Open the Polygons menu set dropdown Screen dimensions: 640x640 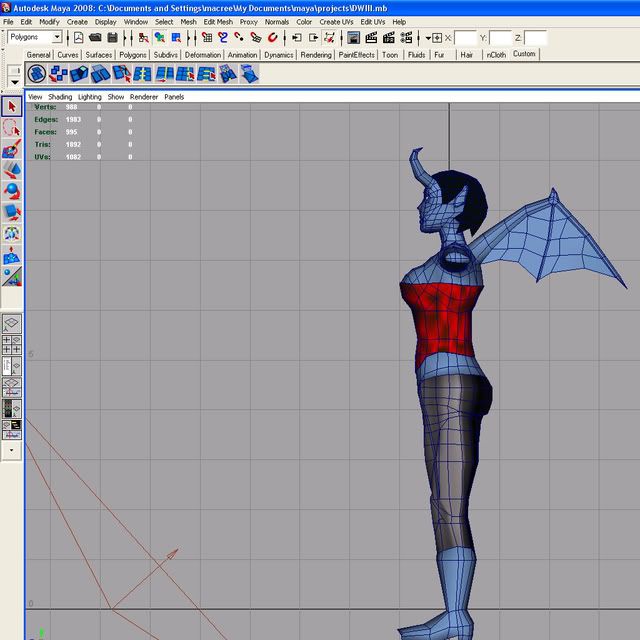click(57, 38)
